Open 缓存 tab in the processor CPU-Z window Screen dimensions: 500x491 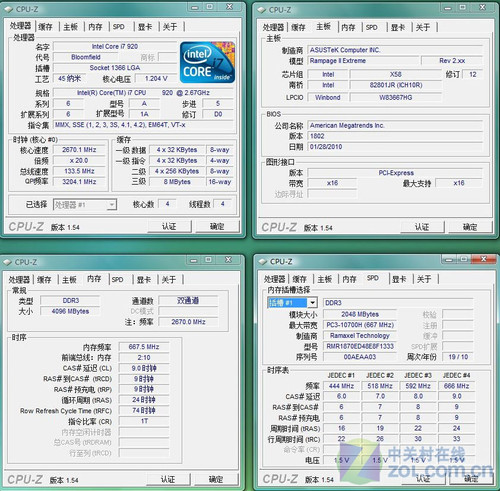tap(45, 27)
